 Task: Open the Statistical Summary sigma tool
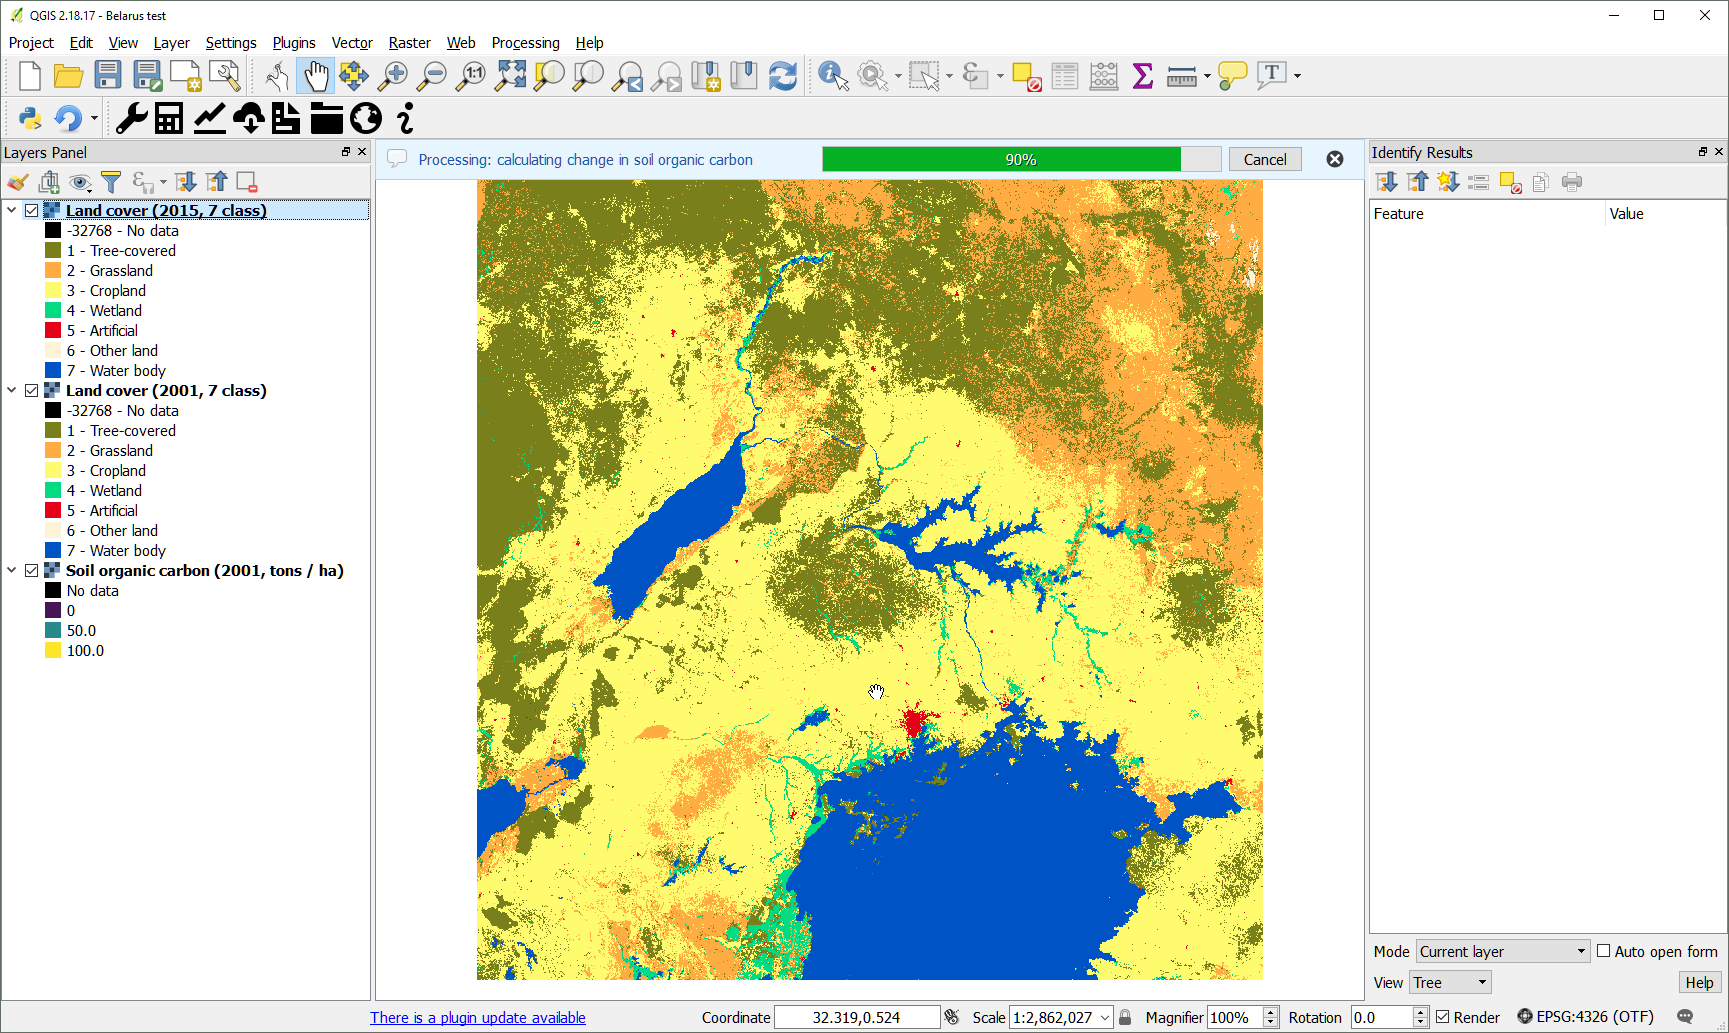1142,76
